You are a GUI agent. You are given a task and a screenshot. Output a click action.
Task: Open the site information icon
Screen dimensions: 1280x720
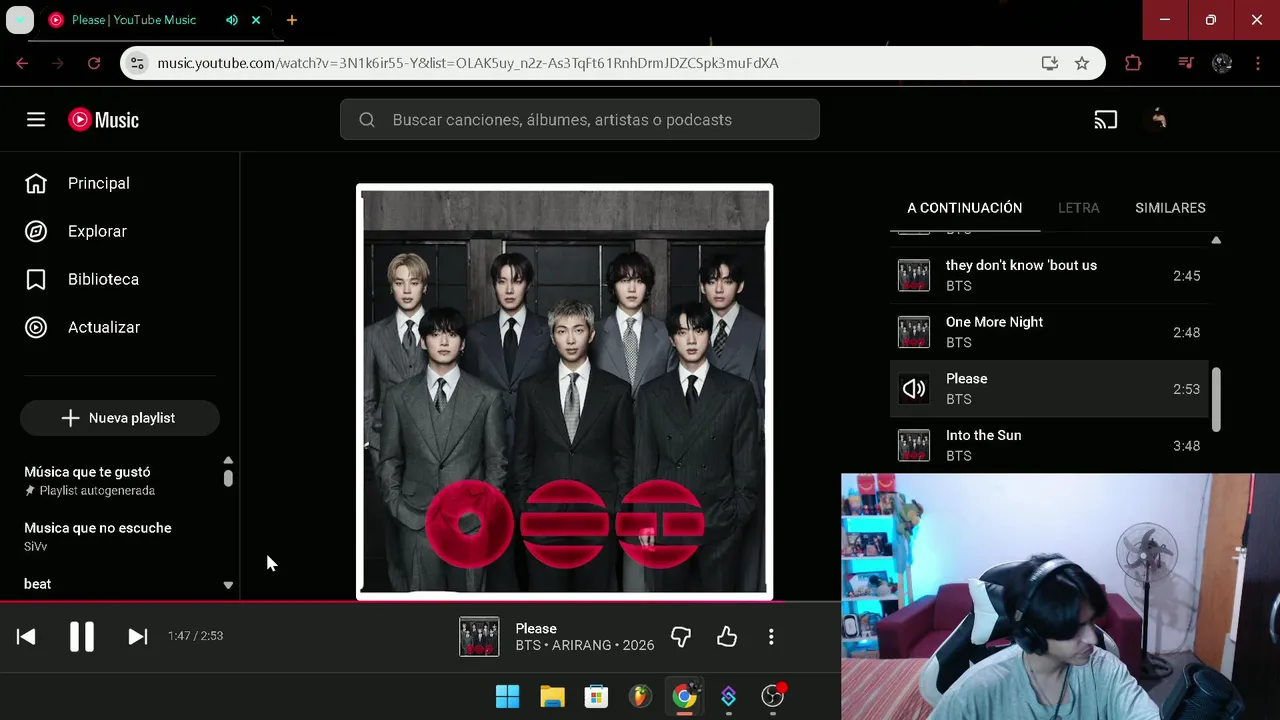coord(138,63)
